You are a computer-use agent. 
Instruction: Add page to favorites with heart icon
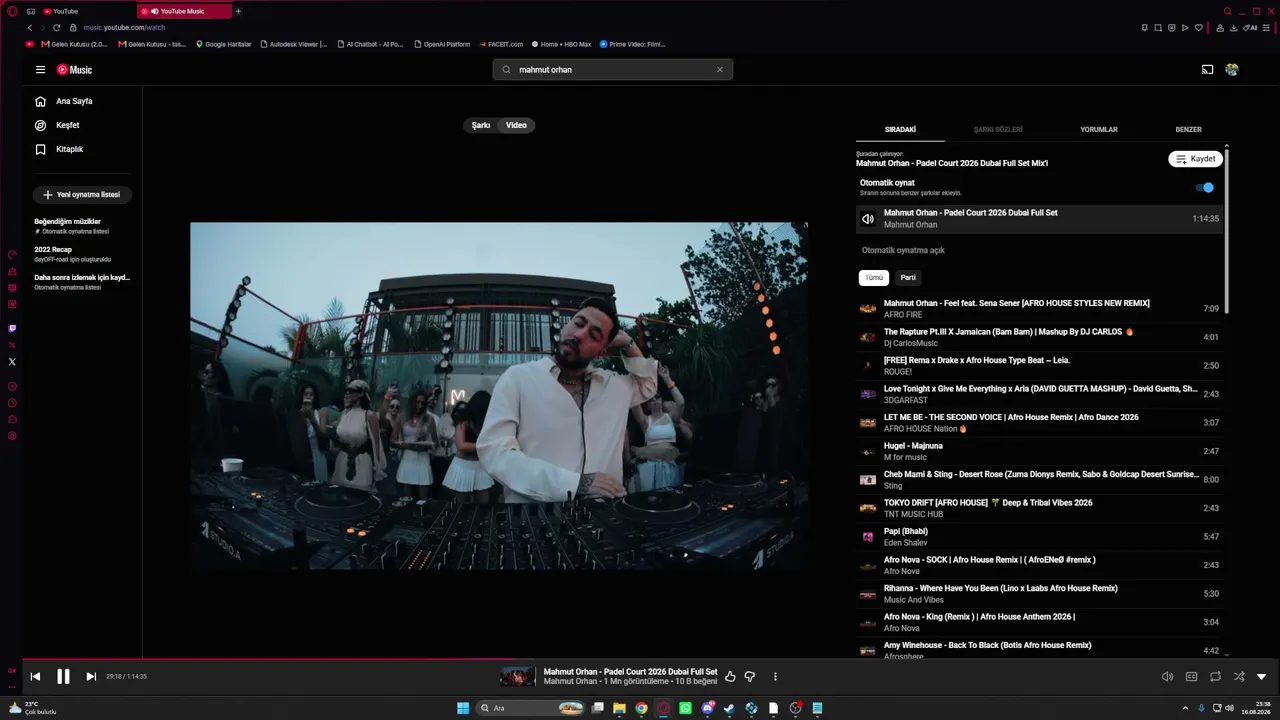click(x=1199, y=28)
